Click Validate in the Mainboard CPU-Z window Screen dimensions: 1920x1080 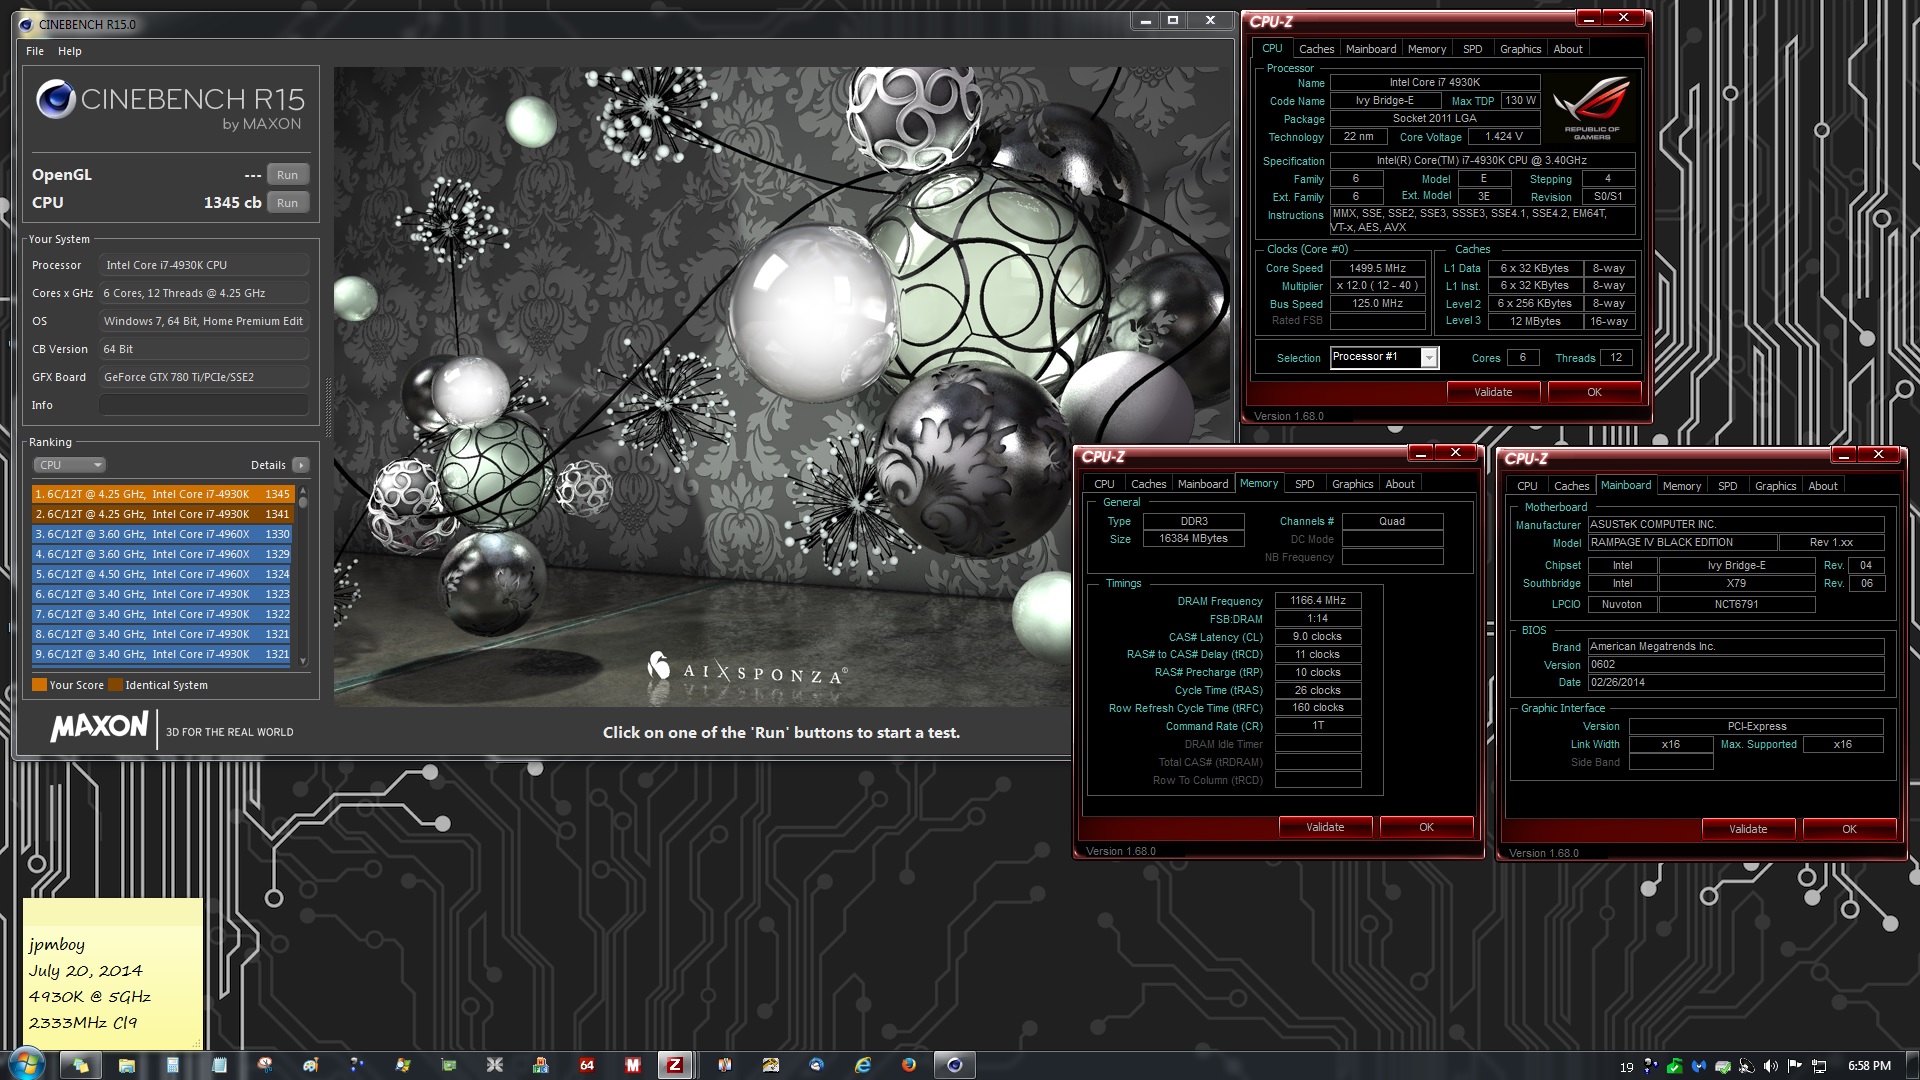point(1748,829)
